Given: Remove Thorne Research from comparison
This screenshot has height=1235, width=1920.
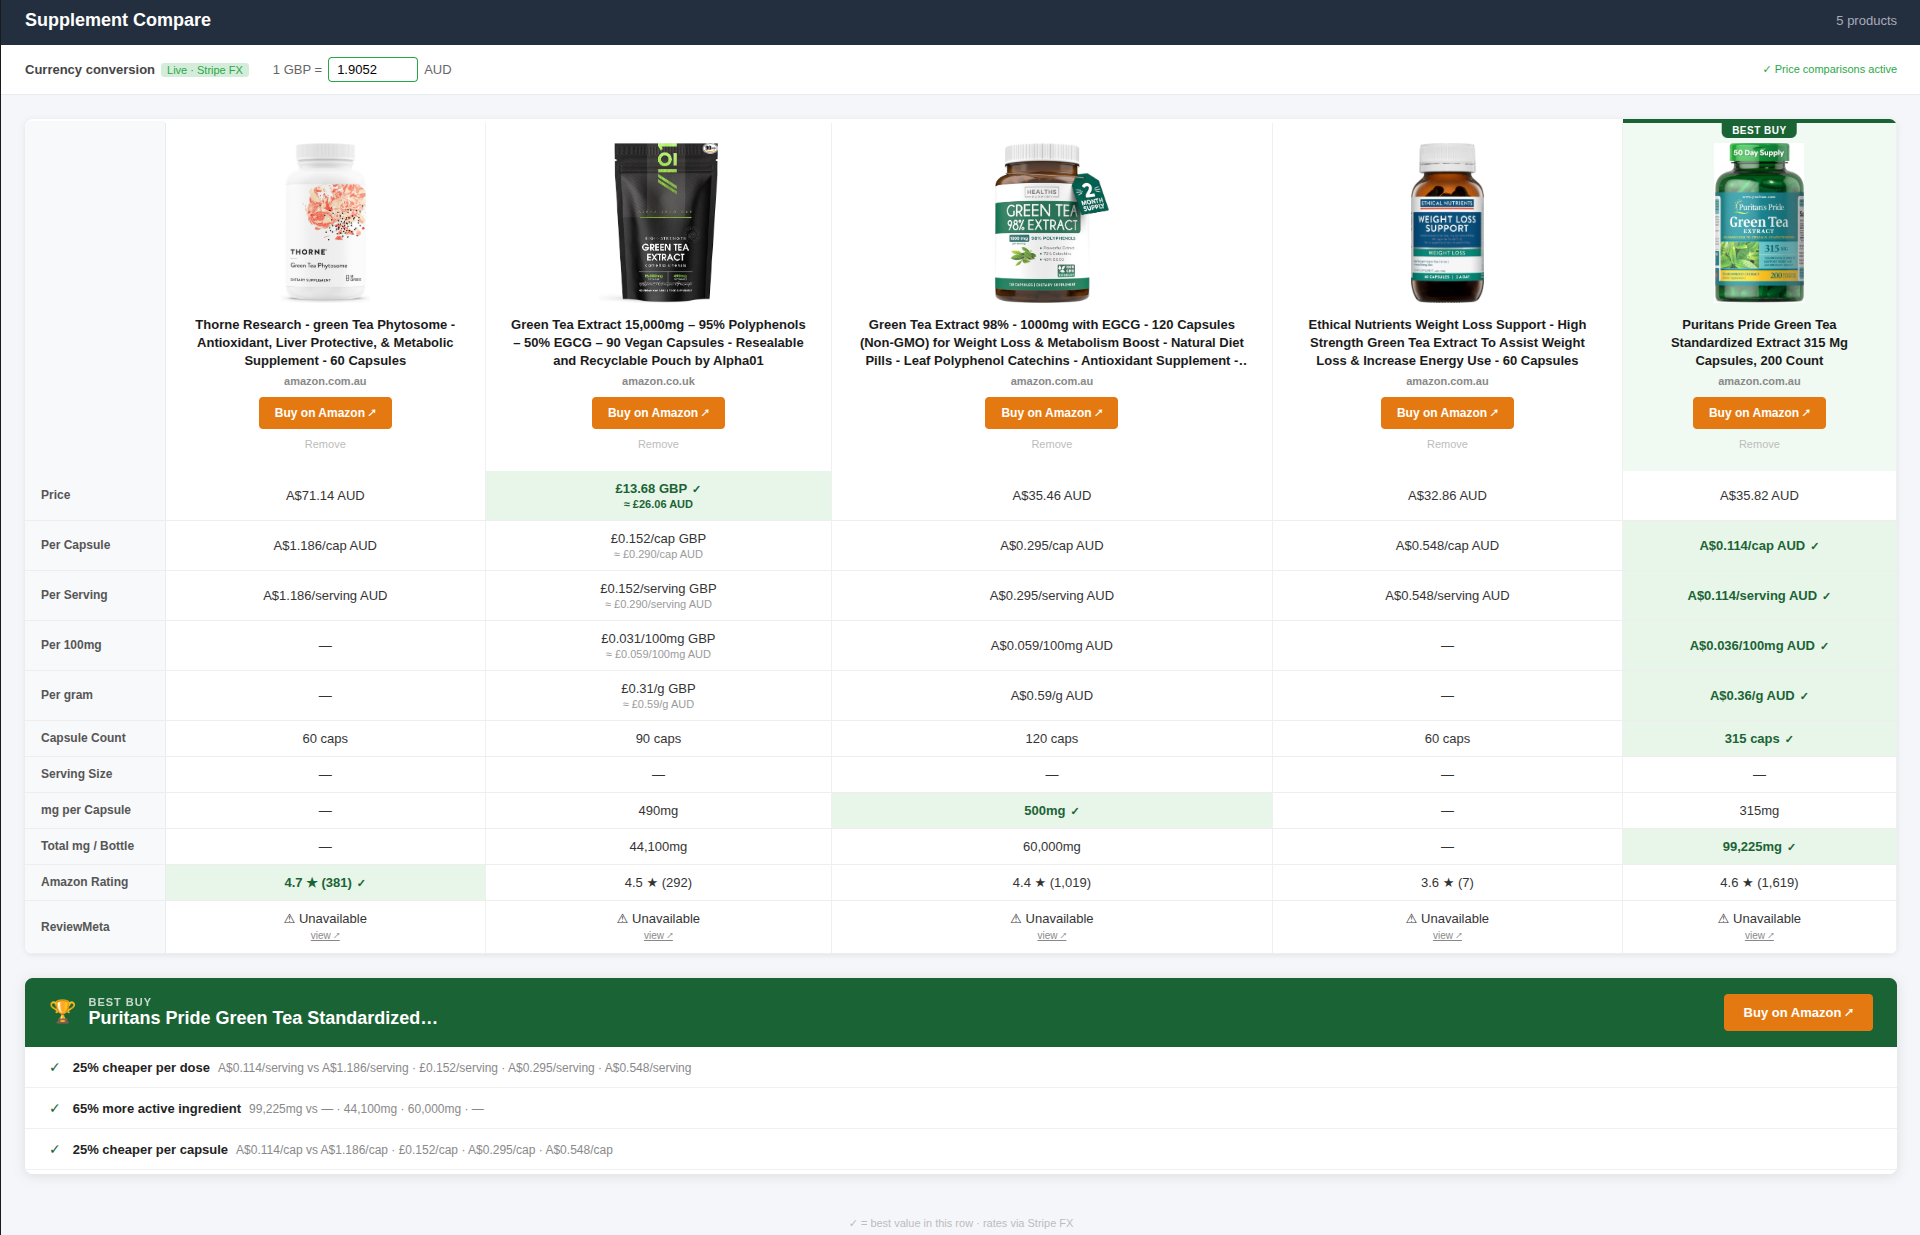Looking at the screenshot, I should click(x=325, y=444).
